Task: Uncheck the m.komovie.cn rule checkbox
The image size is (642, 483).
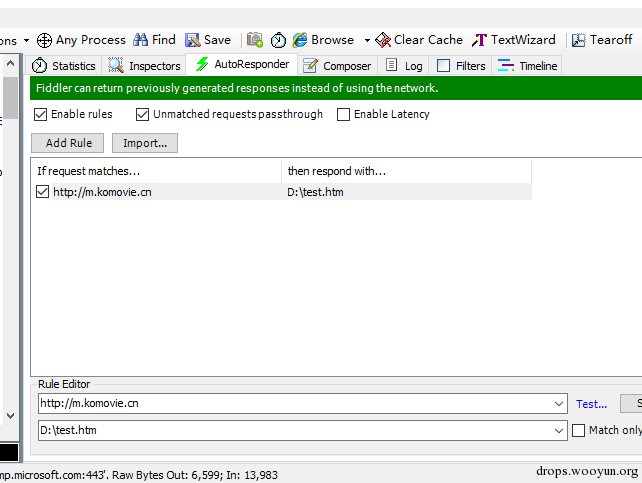Action: pos(43,192)
